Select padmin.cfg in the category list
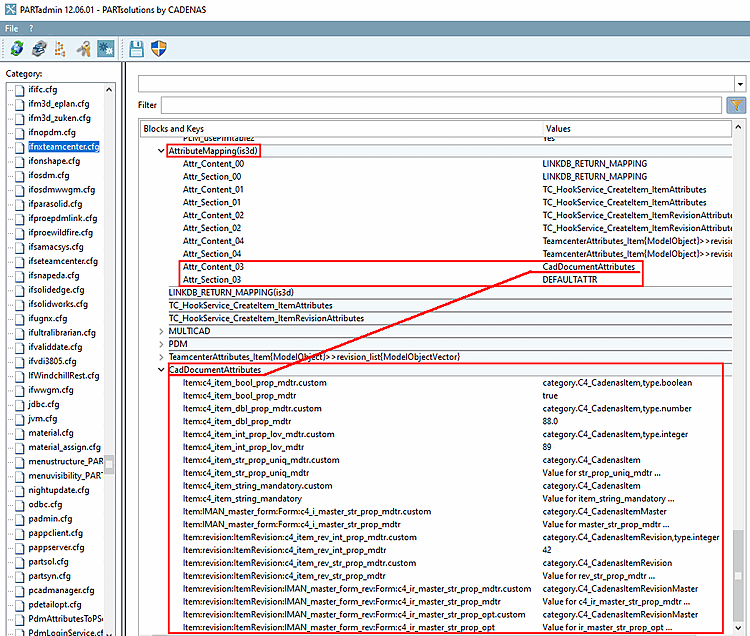The width and height of the screenshot is (750, 636). [50, 519]
